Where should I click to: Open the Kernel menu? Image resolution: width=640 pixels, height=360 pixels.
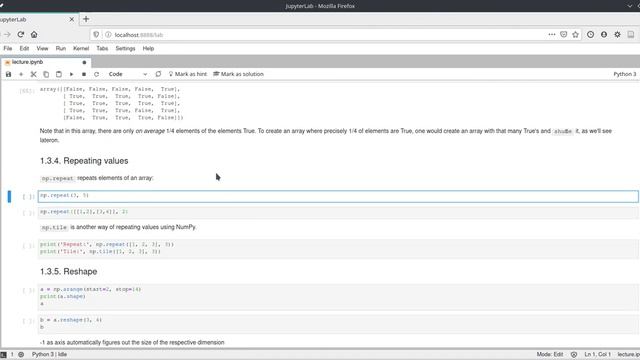pyautogui.click(x=81, y=48)
